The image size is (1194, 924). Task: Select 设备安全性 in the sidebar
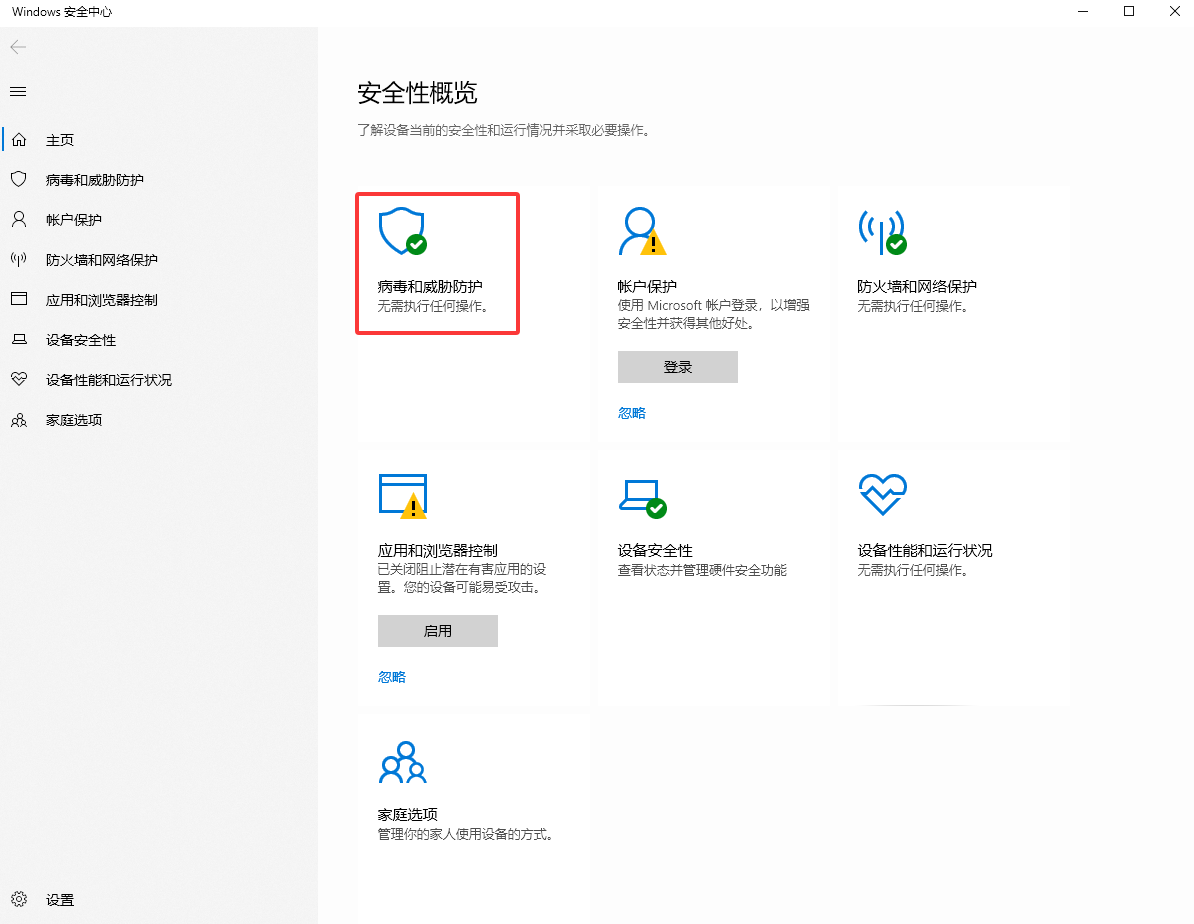[81, 340]
